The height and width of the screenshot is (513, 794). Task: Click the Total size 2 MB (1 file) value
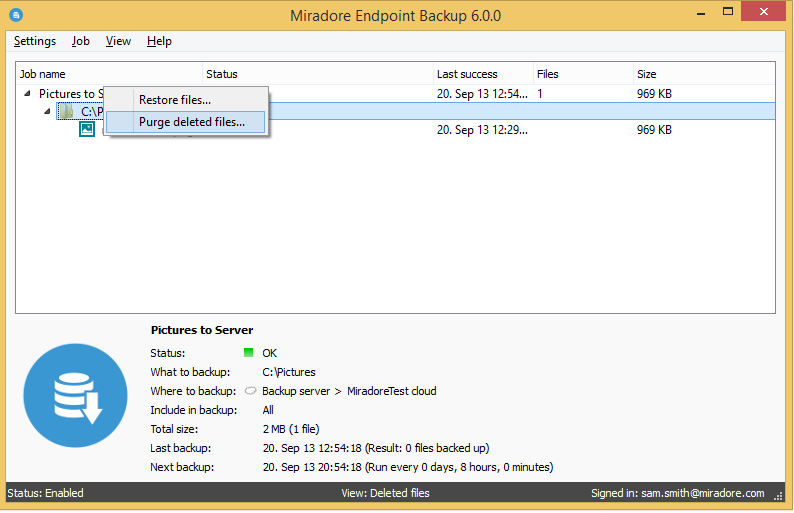click(291, 429)
